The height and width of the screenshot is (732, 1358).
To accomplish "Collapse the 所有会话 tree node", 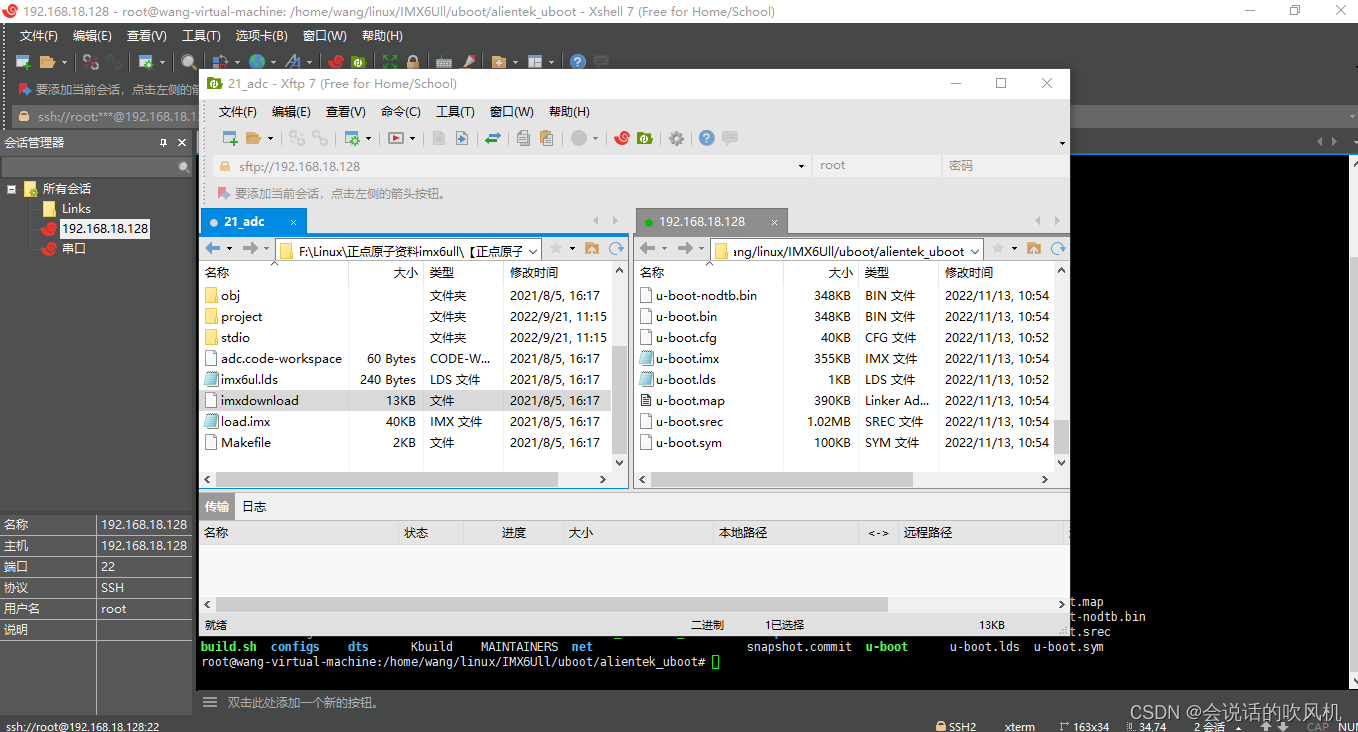I will [x=11, y=188].
